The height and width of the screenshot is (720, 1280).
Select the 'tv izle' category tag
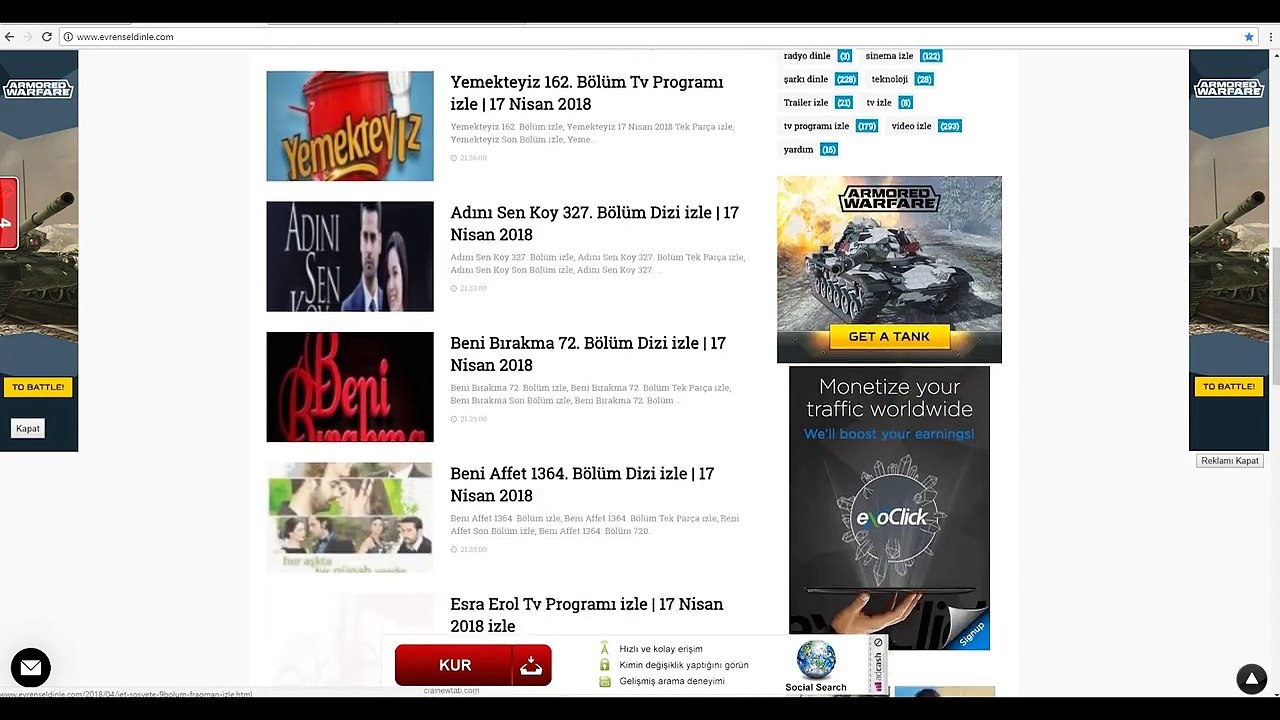tap(879, 103)
